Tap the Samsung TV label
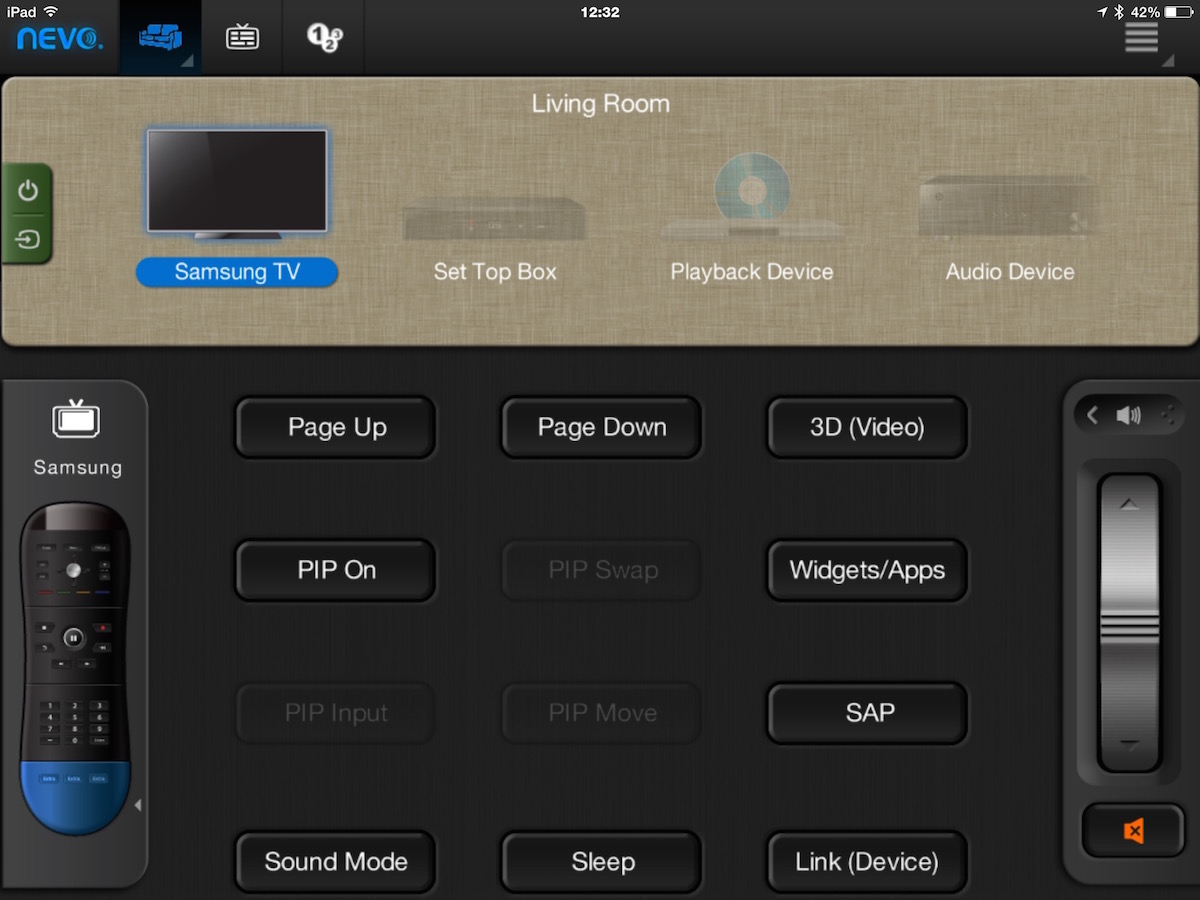Viewport: 1200px width, 900px height. 237,272
